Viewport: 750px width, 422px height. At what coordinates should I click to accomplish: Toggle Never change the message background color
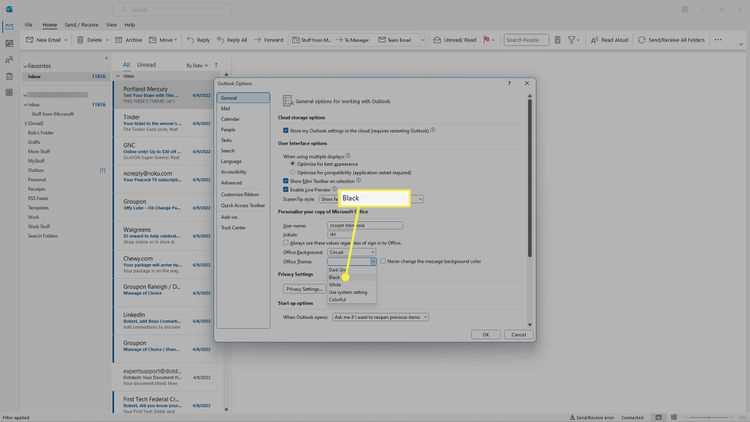pos(383,261)
